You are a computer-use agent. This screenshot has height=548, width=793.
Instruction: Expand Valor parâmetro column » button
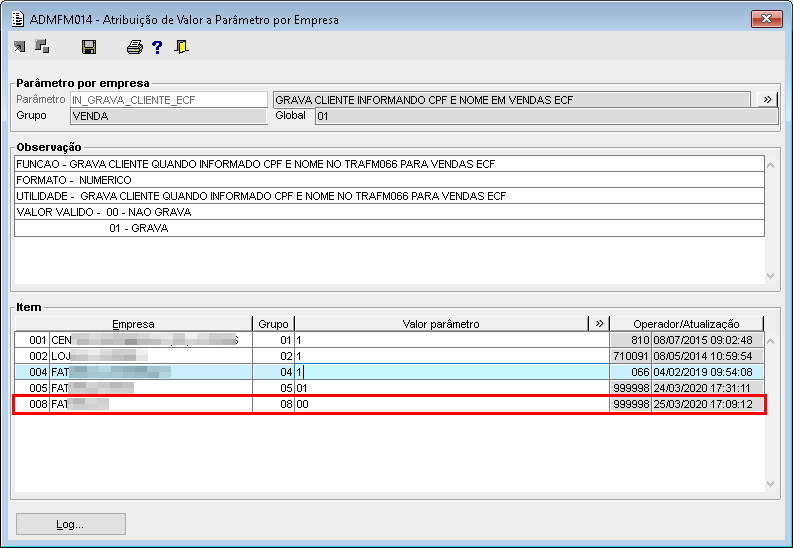[599, 324]
